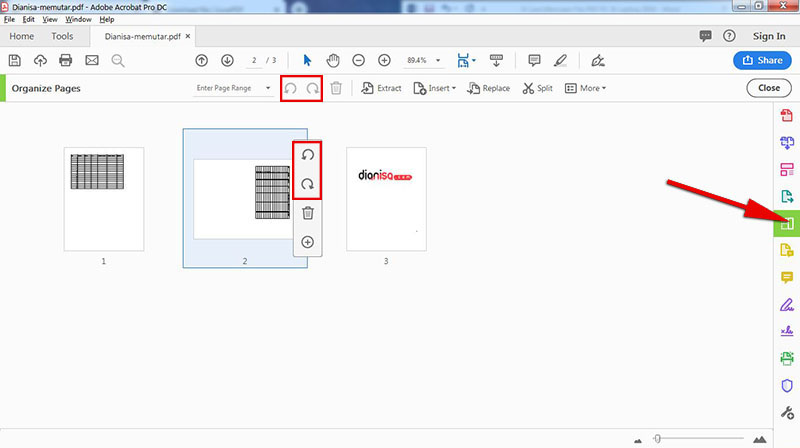Open the Help menu
The width and height of the screenshot is (800, 448).
(107, 19)
